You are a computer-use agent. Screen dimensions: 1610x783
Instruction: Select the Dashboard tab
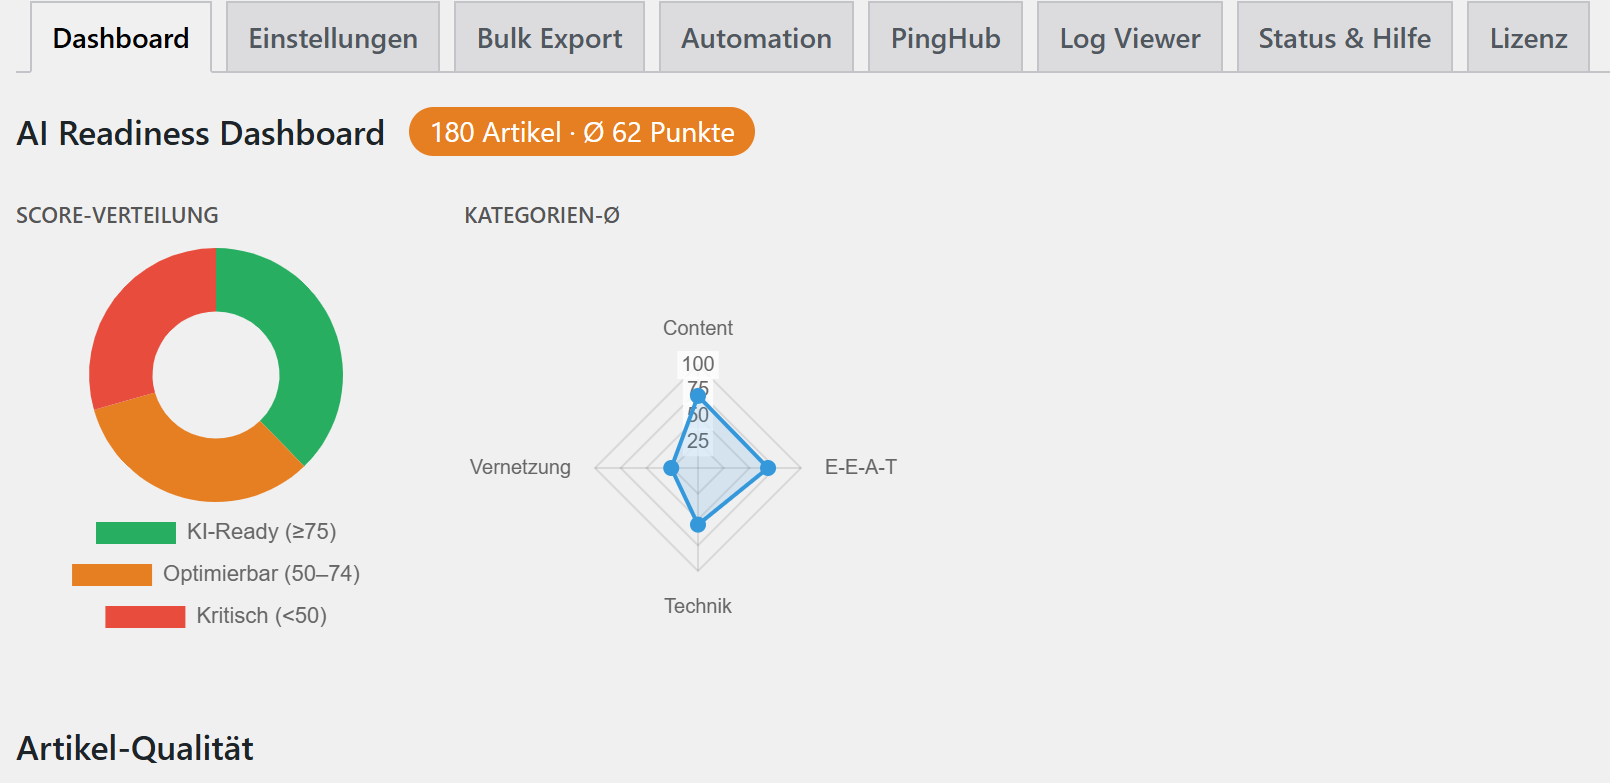click(x=121, y=38)
